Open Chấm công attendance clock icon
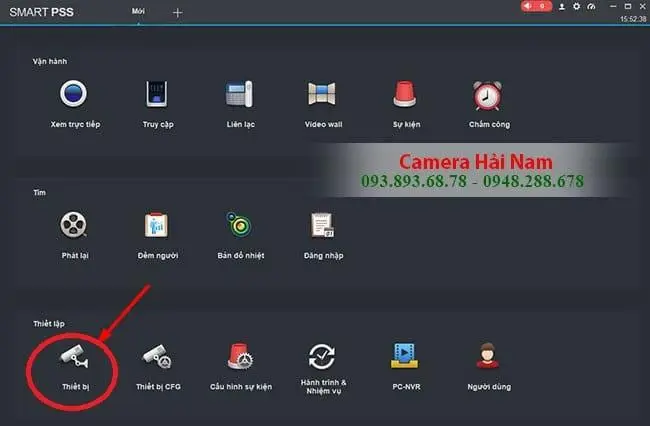650x426 pixels. [488, 96]
